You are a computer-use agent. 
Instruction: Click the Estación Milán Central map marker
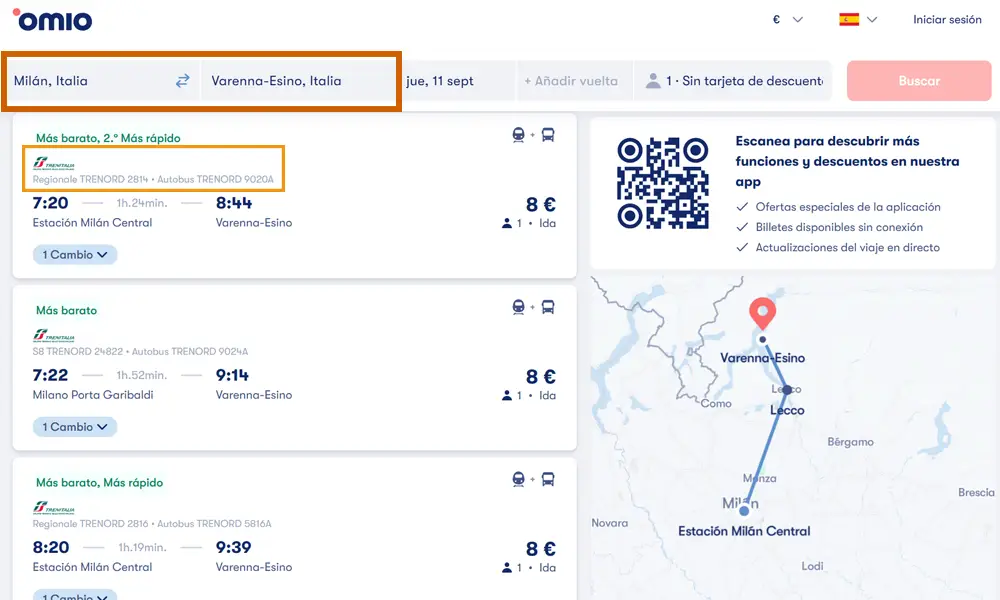744,511
